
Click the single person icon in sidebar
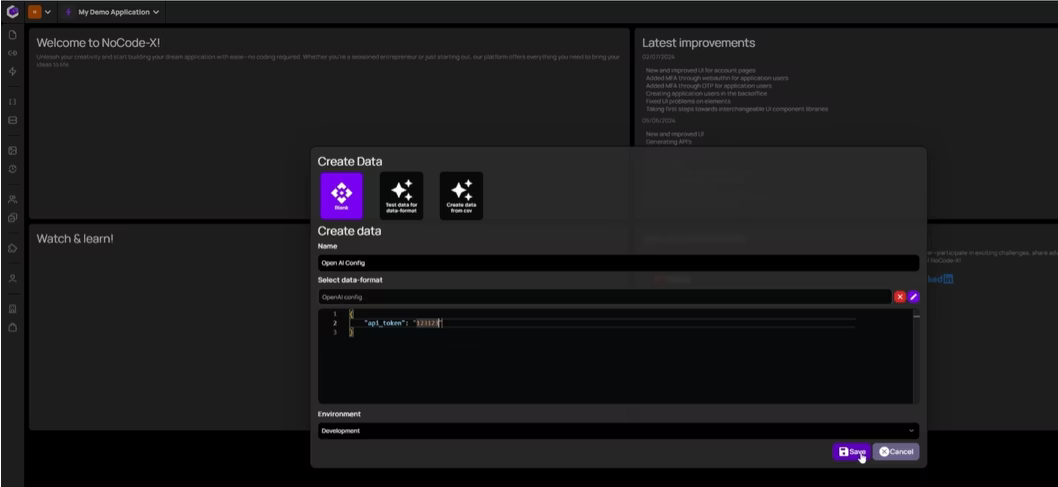click(x=12, y=278)
